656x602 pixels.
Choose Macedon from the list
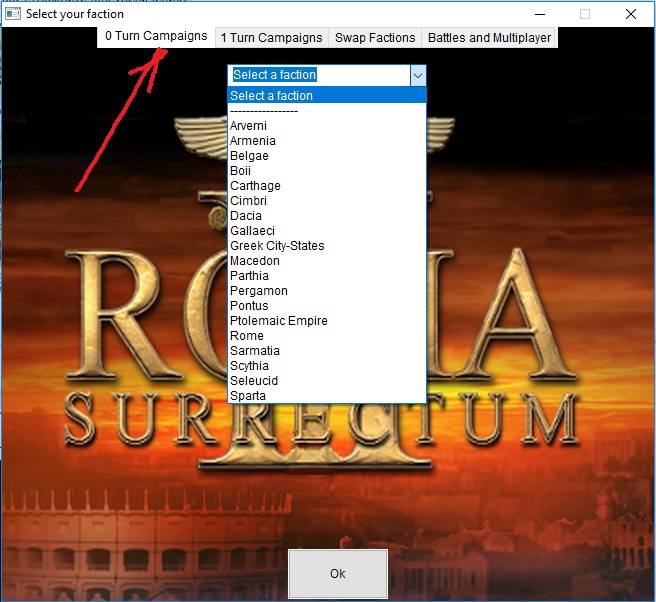[x=327, y=261]
